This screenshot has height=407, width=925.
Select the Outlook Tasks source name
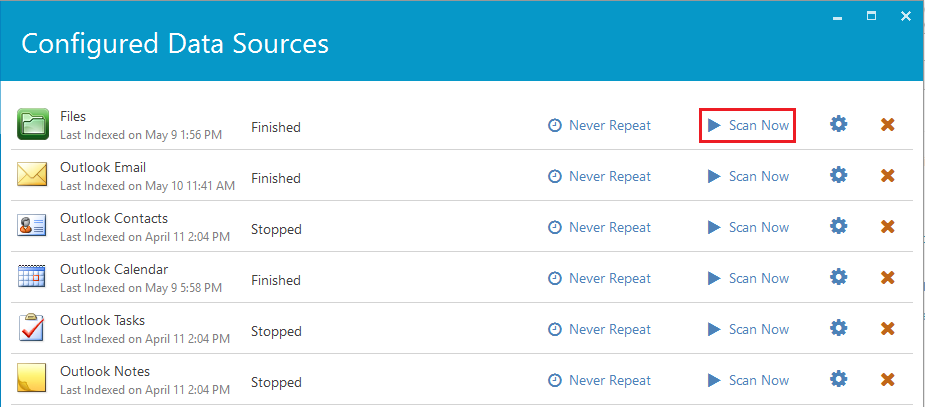(102, 320)
